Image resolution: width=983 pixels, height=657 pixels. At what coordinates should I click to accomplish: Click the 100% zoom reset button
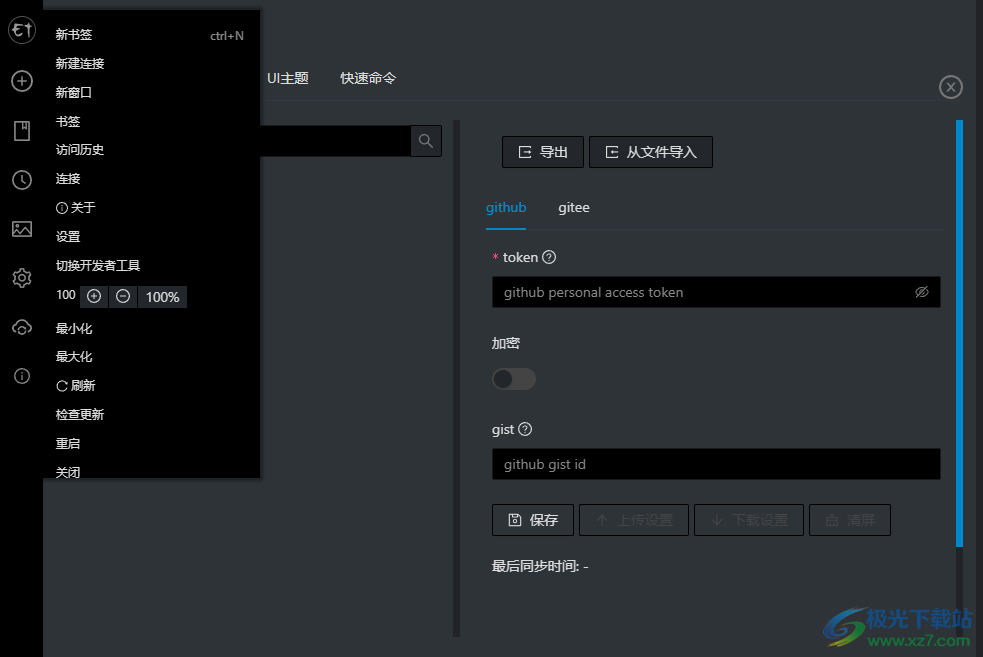[x=162, y=297]
